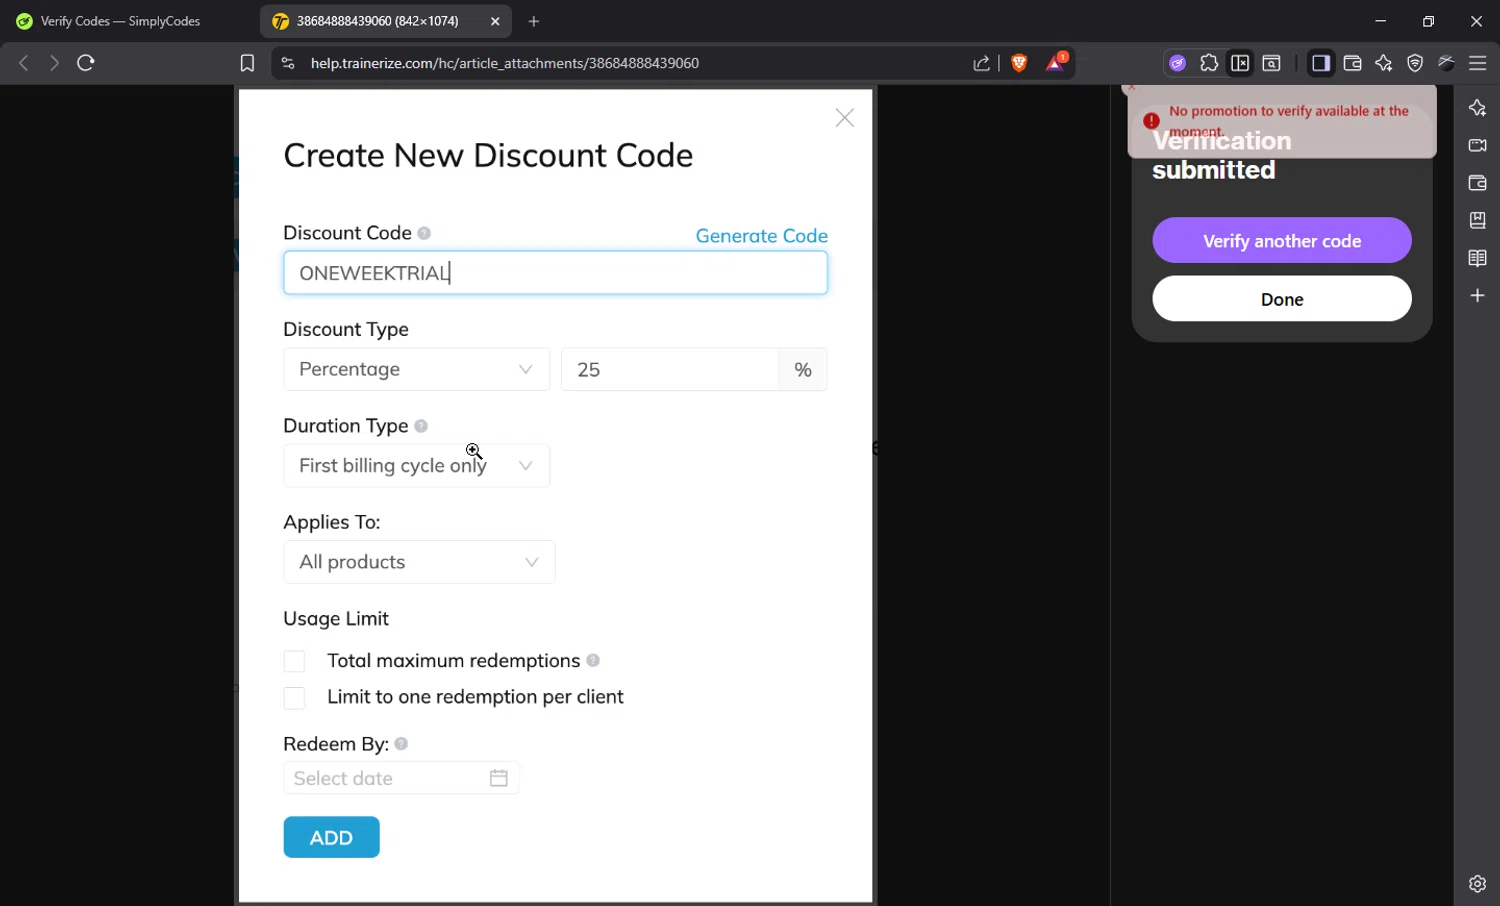Open the Applies To All products dropdown

point(419,562)
